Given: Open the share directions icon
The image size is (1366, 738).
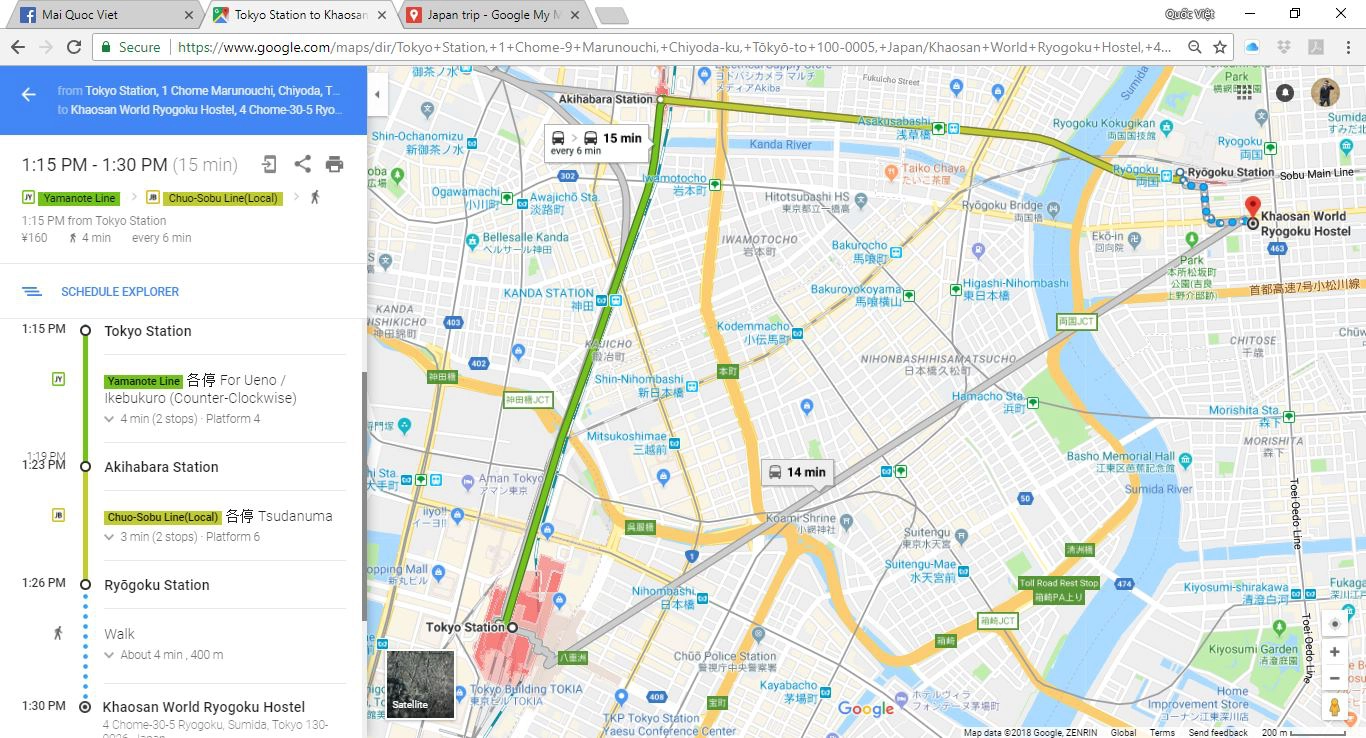Looking at the screenshot, I should coord(302,164).
